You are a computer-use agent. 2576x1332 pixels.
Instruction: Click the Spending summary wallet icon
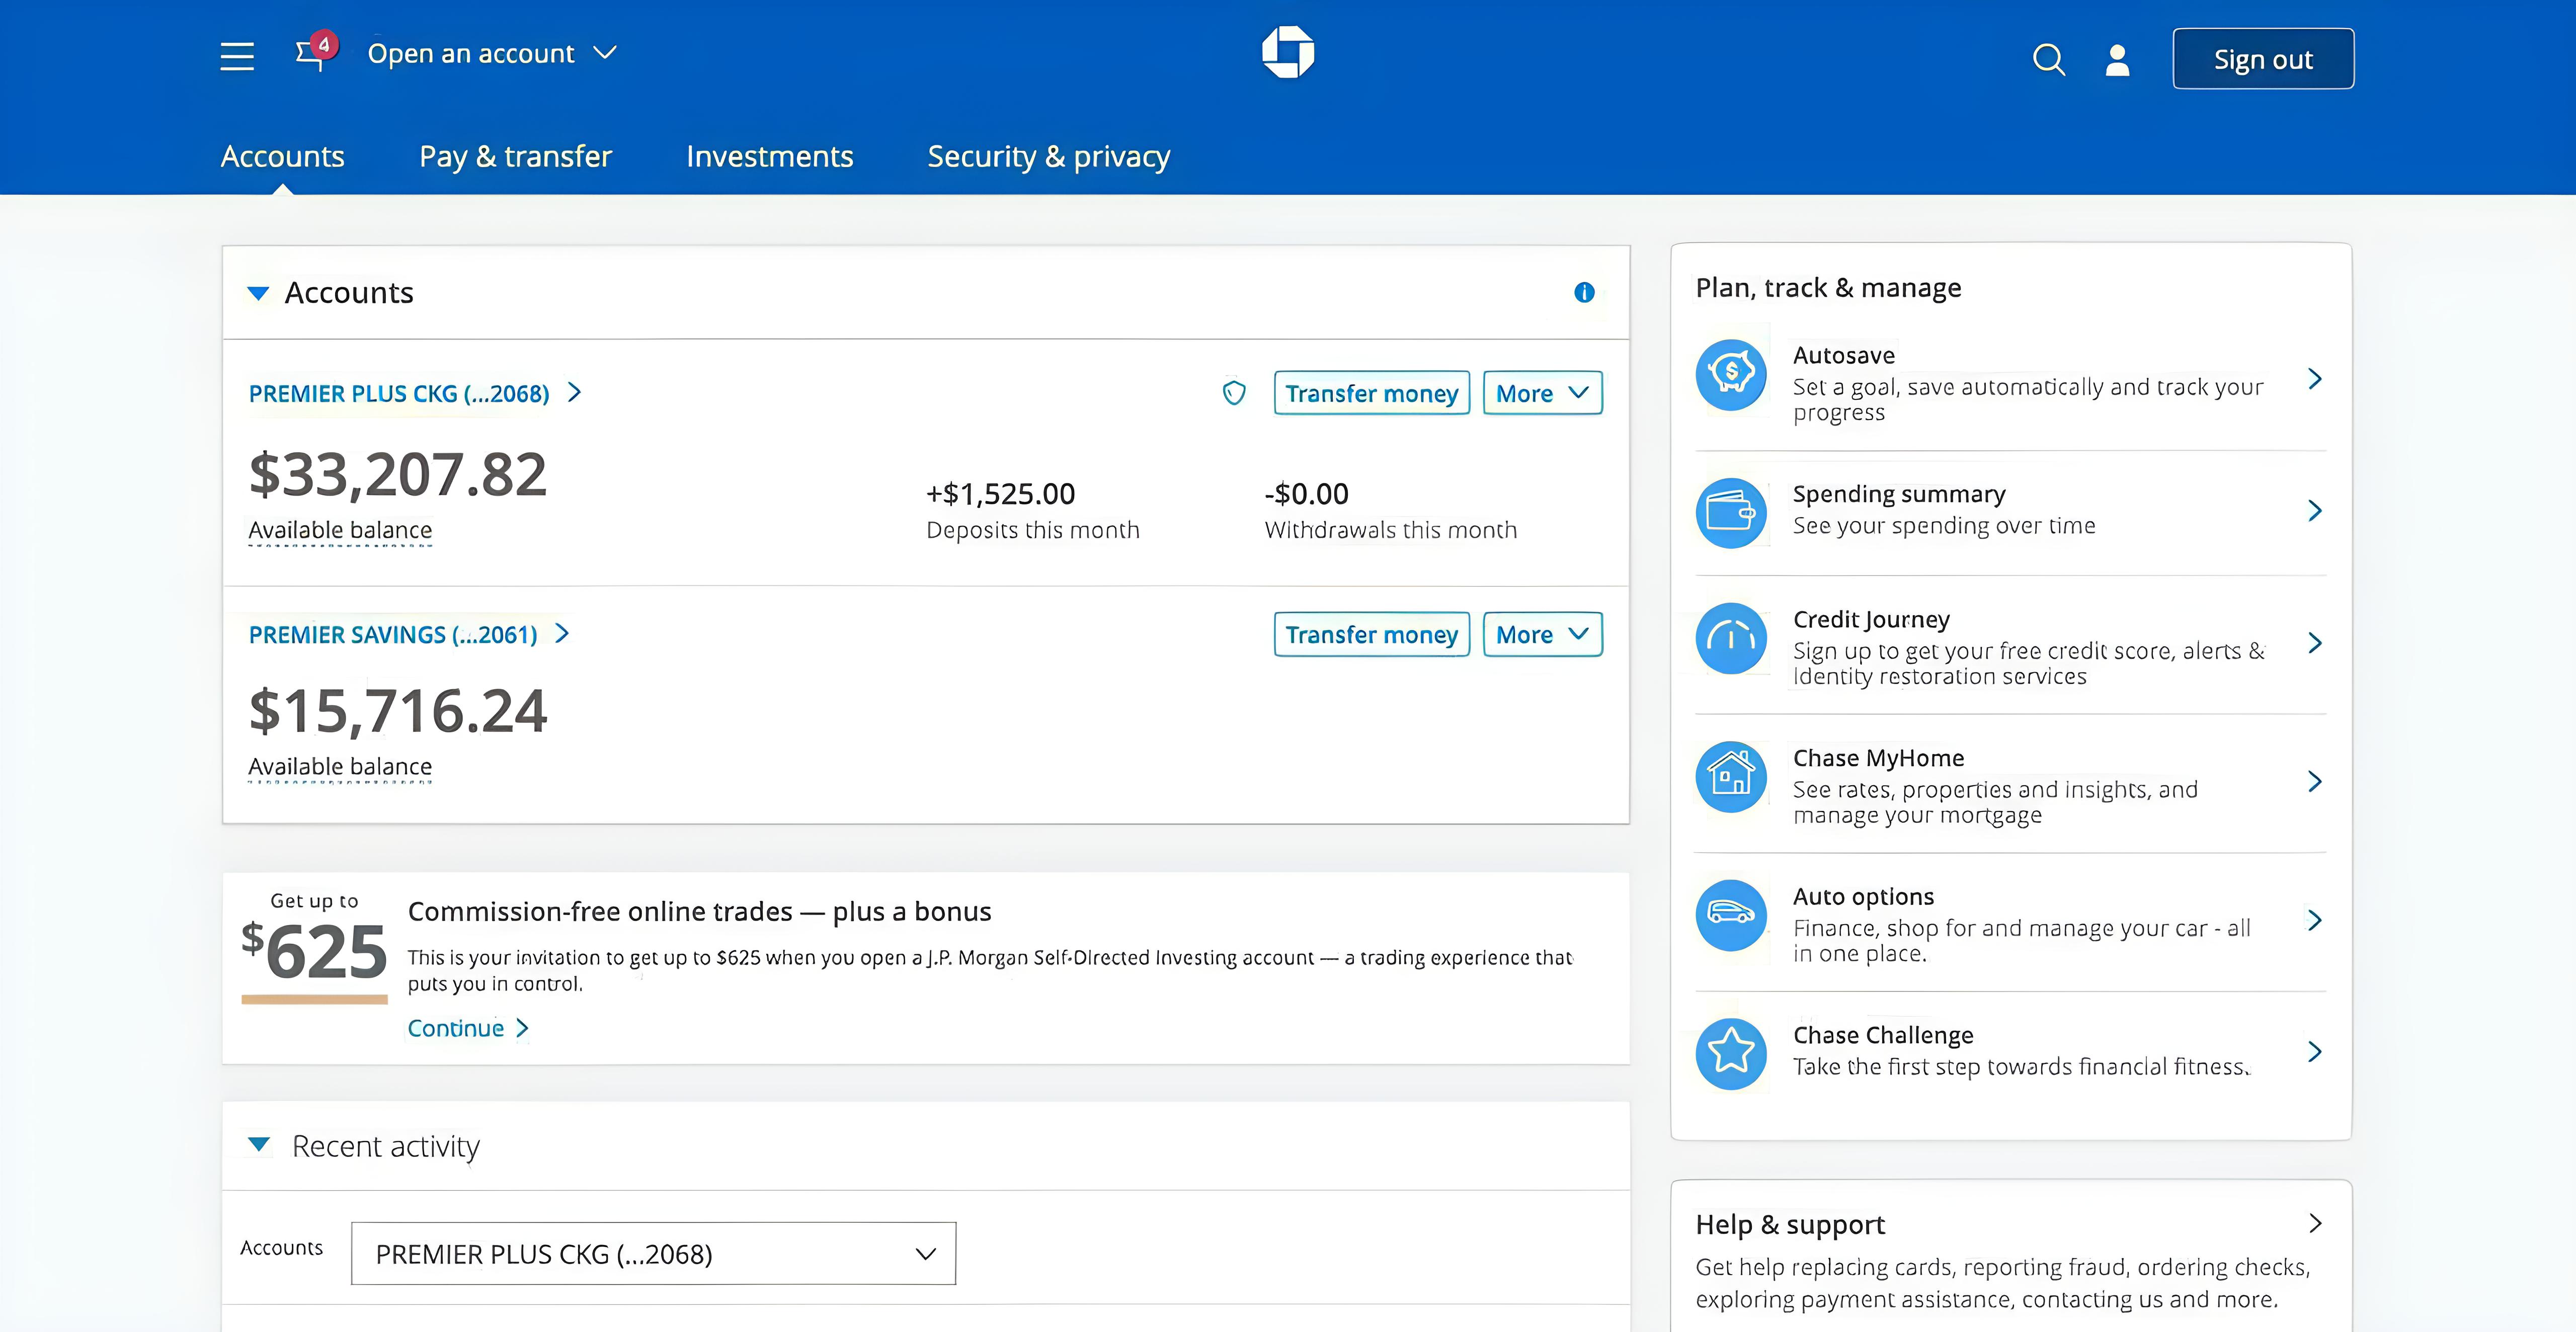coord(1731,513)
